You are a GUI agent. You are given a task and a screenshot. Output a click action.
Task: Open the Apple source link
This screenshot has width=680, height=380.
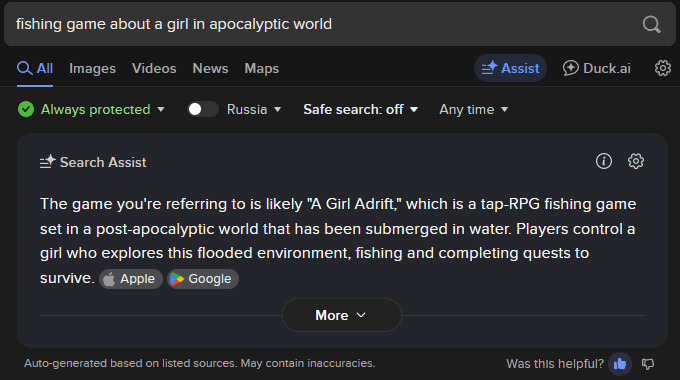pyautogui.click(x=131, y=279)
